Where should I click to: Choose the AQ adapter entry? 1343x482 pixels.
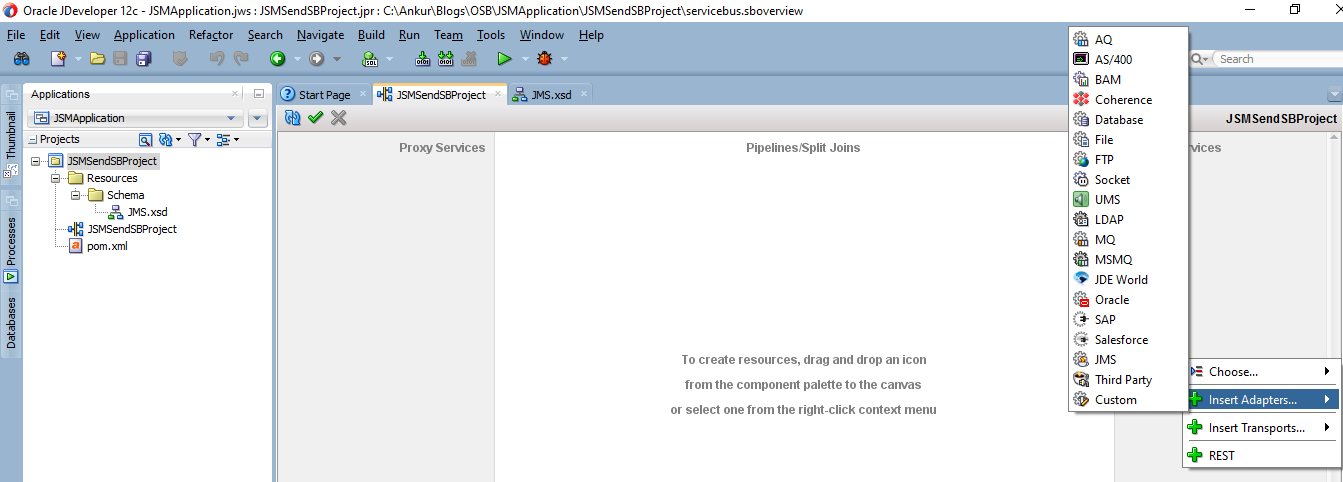coord(1103,40)
